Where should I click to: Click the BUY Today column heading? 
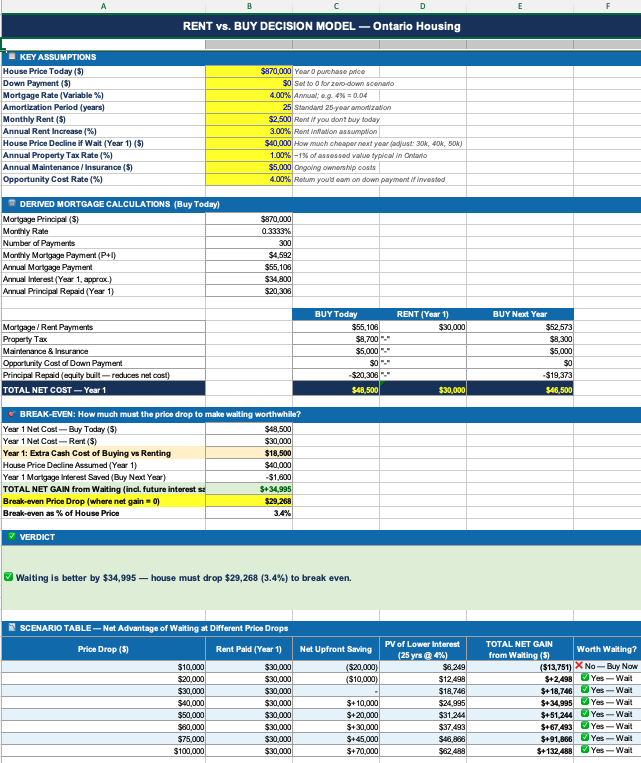click(x=336, y=314)
